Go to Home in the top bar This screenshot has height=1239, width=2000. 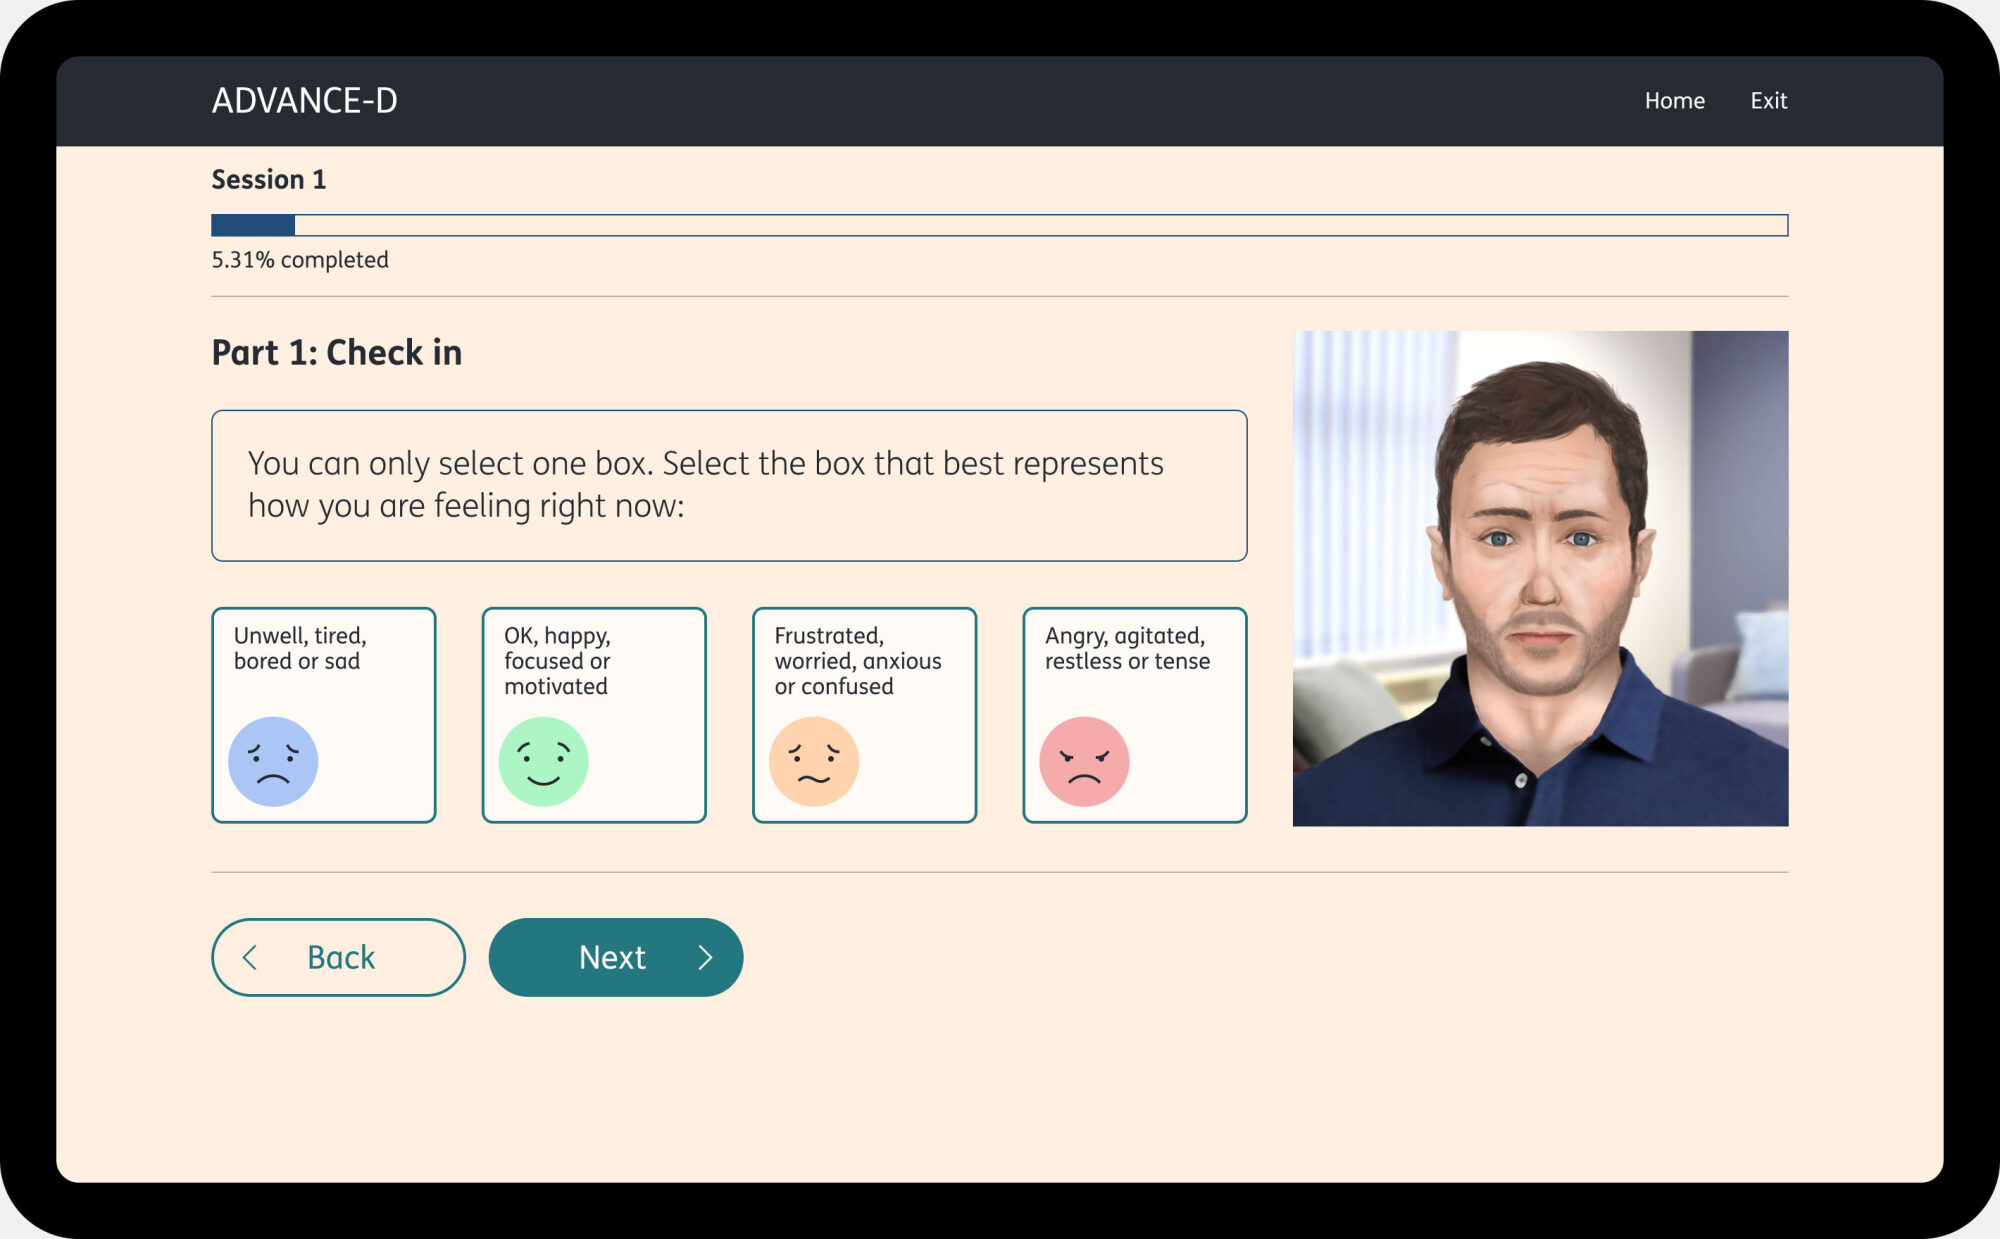click(1675, 101)
